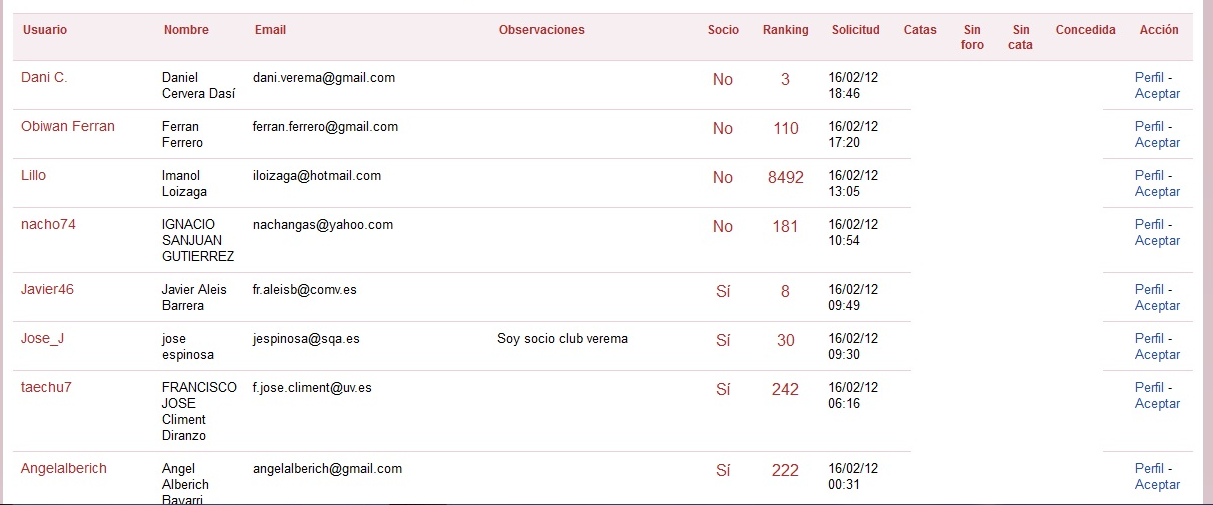The image size is (1213, 505).
Task: Open the Angelalberich user link
Action: coord(64,468)
